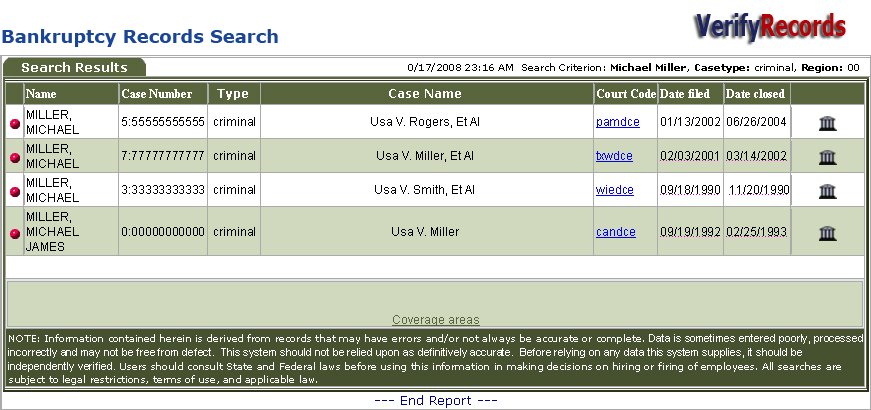
Task: Click red bullet beside case 3:33333333333
Action: 15,192
